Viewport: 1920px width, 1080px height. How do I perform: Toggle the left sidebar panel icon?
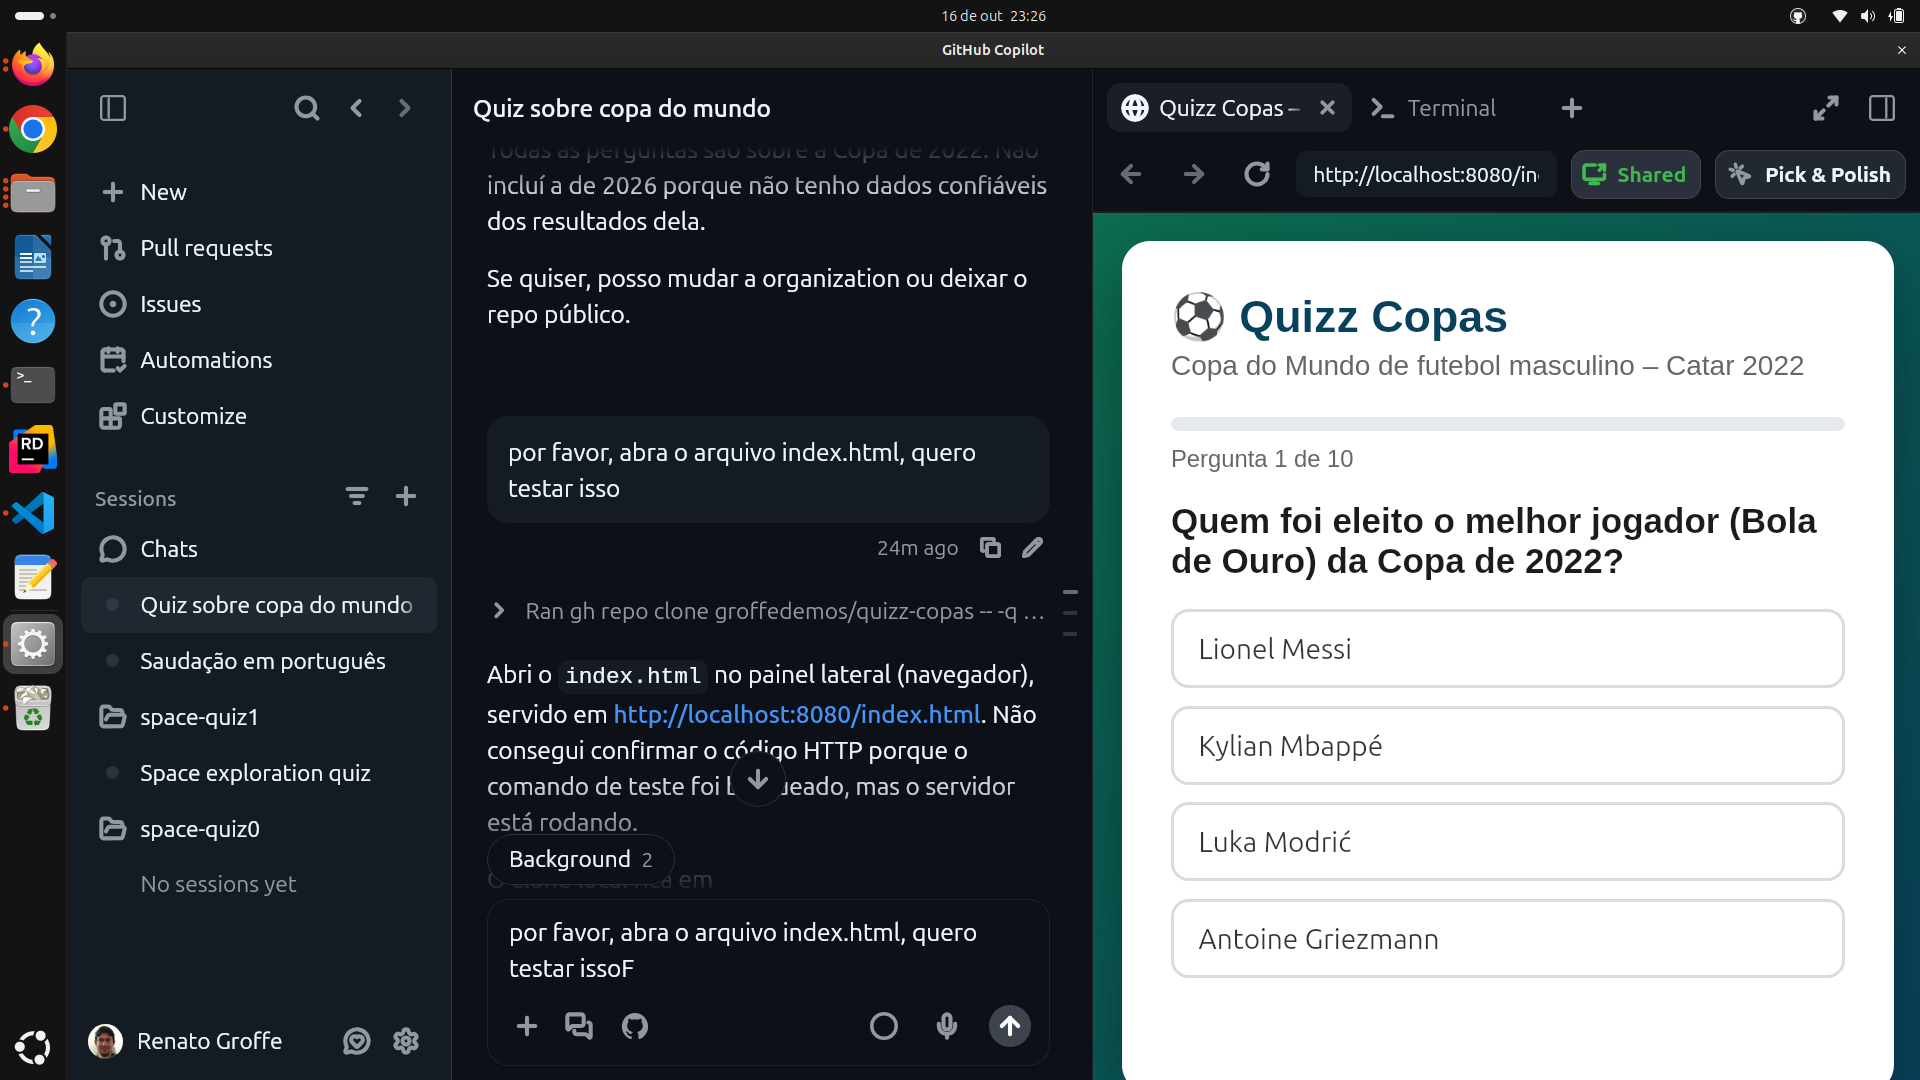tap(113, 108)
